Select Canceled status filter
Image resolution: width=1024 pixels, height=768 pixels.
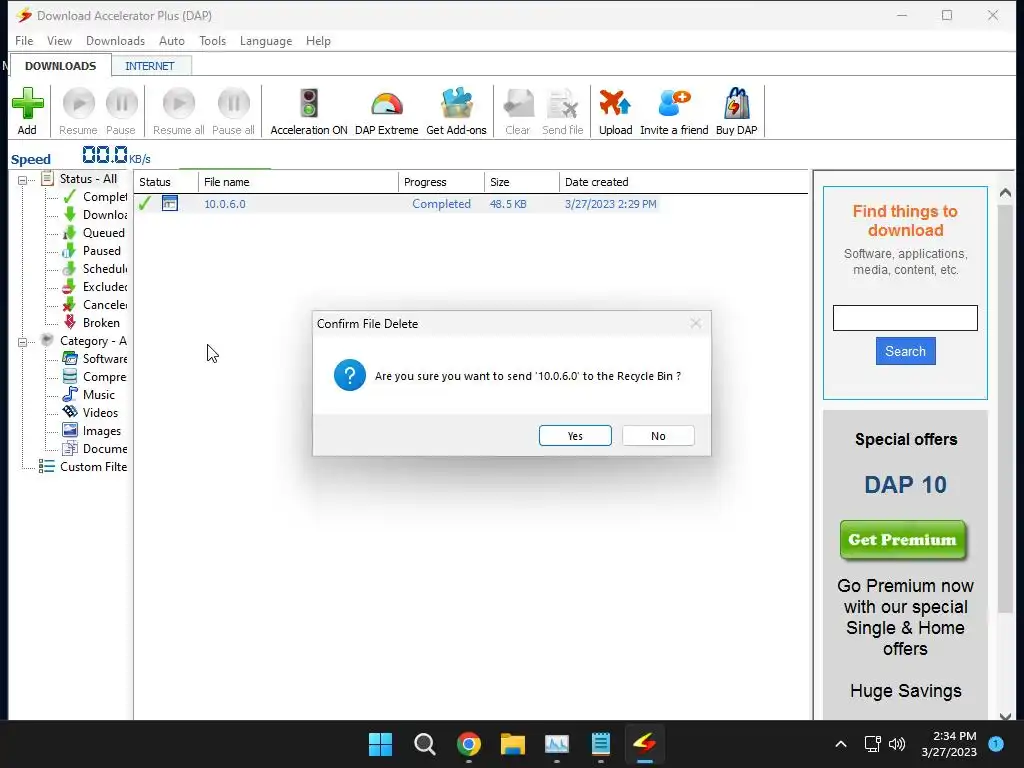pos(95,304)
